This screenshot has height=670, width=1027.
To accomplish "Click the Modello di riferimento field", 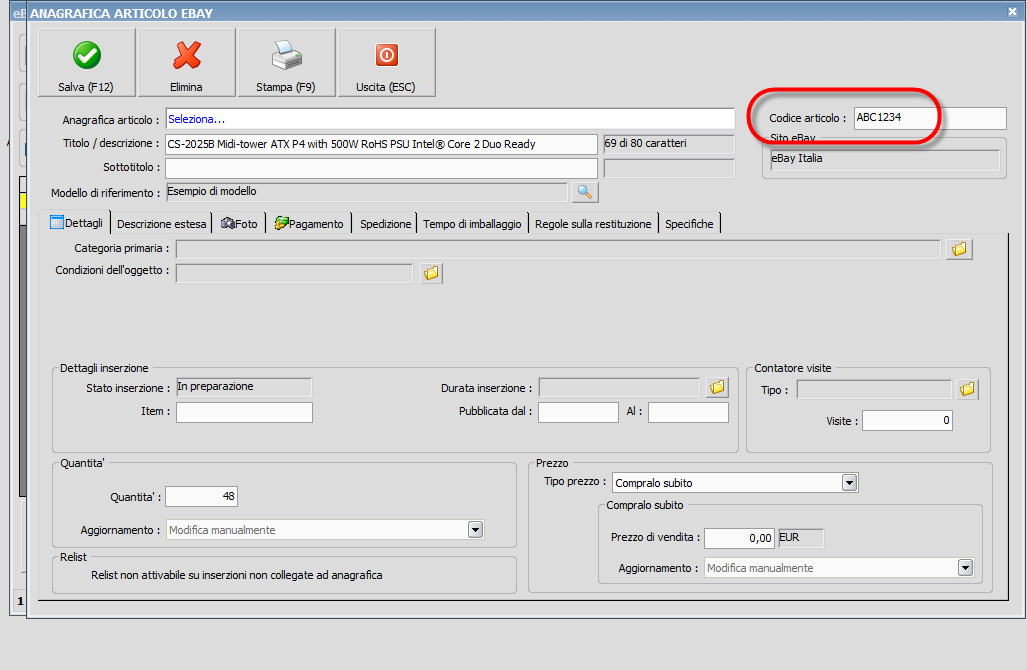I will click(x=367, y=192).
